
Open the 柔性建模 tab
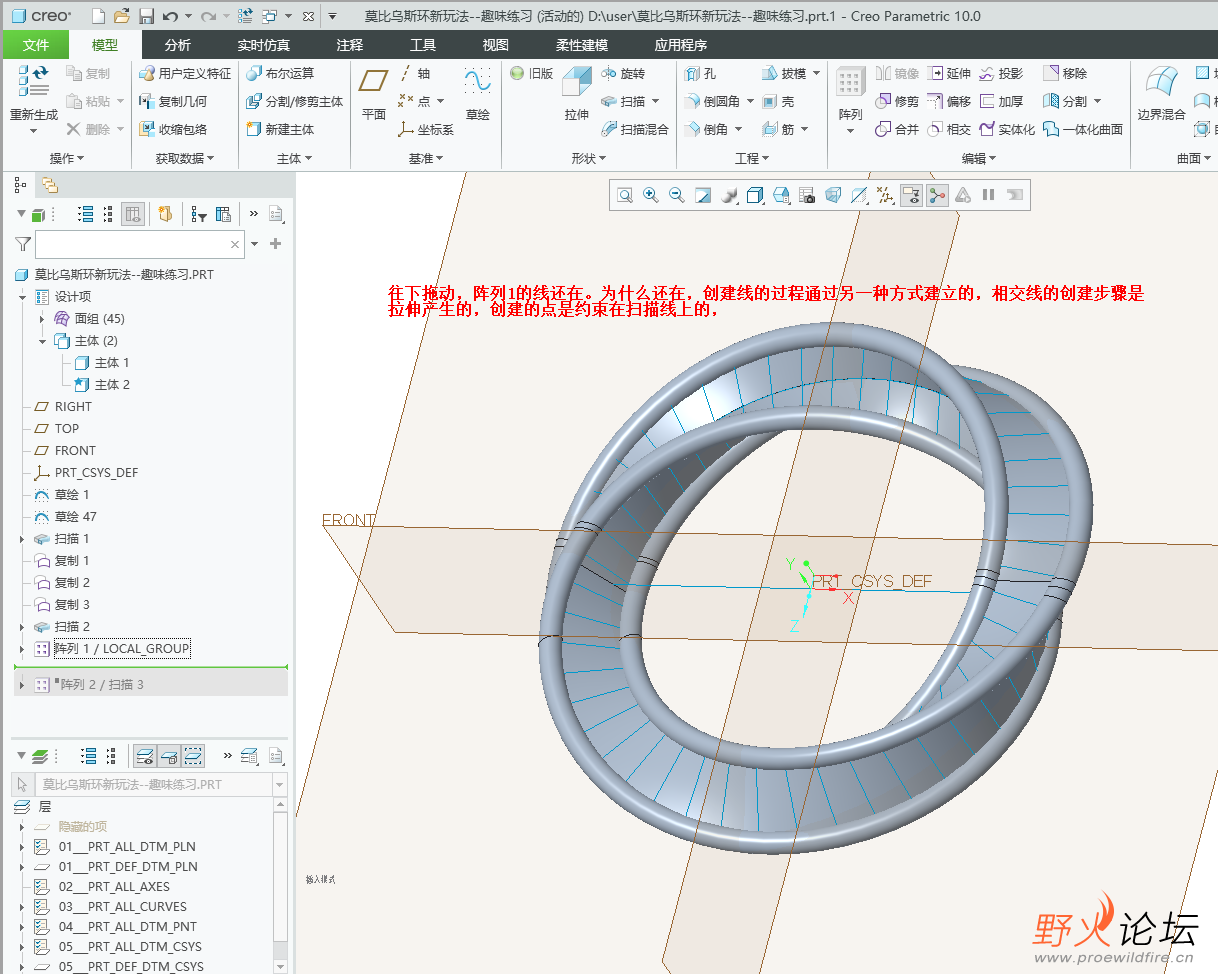point(582,45)
